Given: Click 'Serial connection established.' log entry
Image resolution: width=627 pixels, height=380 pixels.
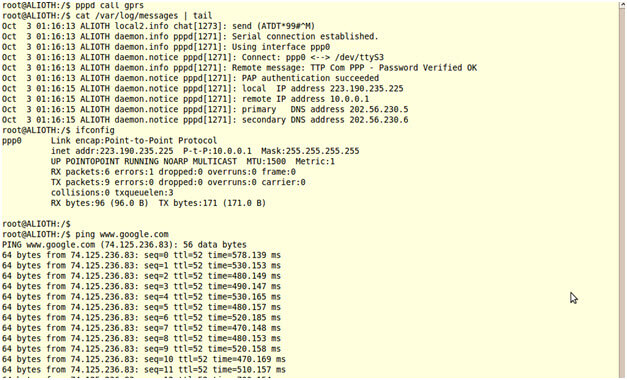Looking at the screenshot, I should click(190, 36).
